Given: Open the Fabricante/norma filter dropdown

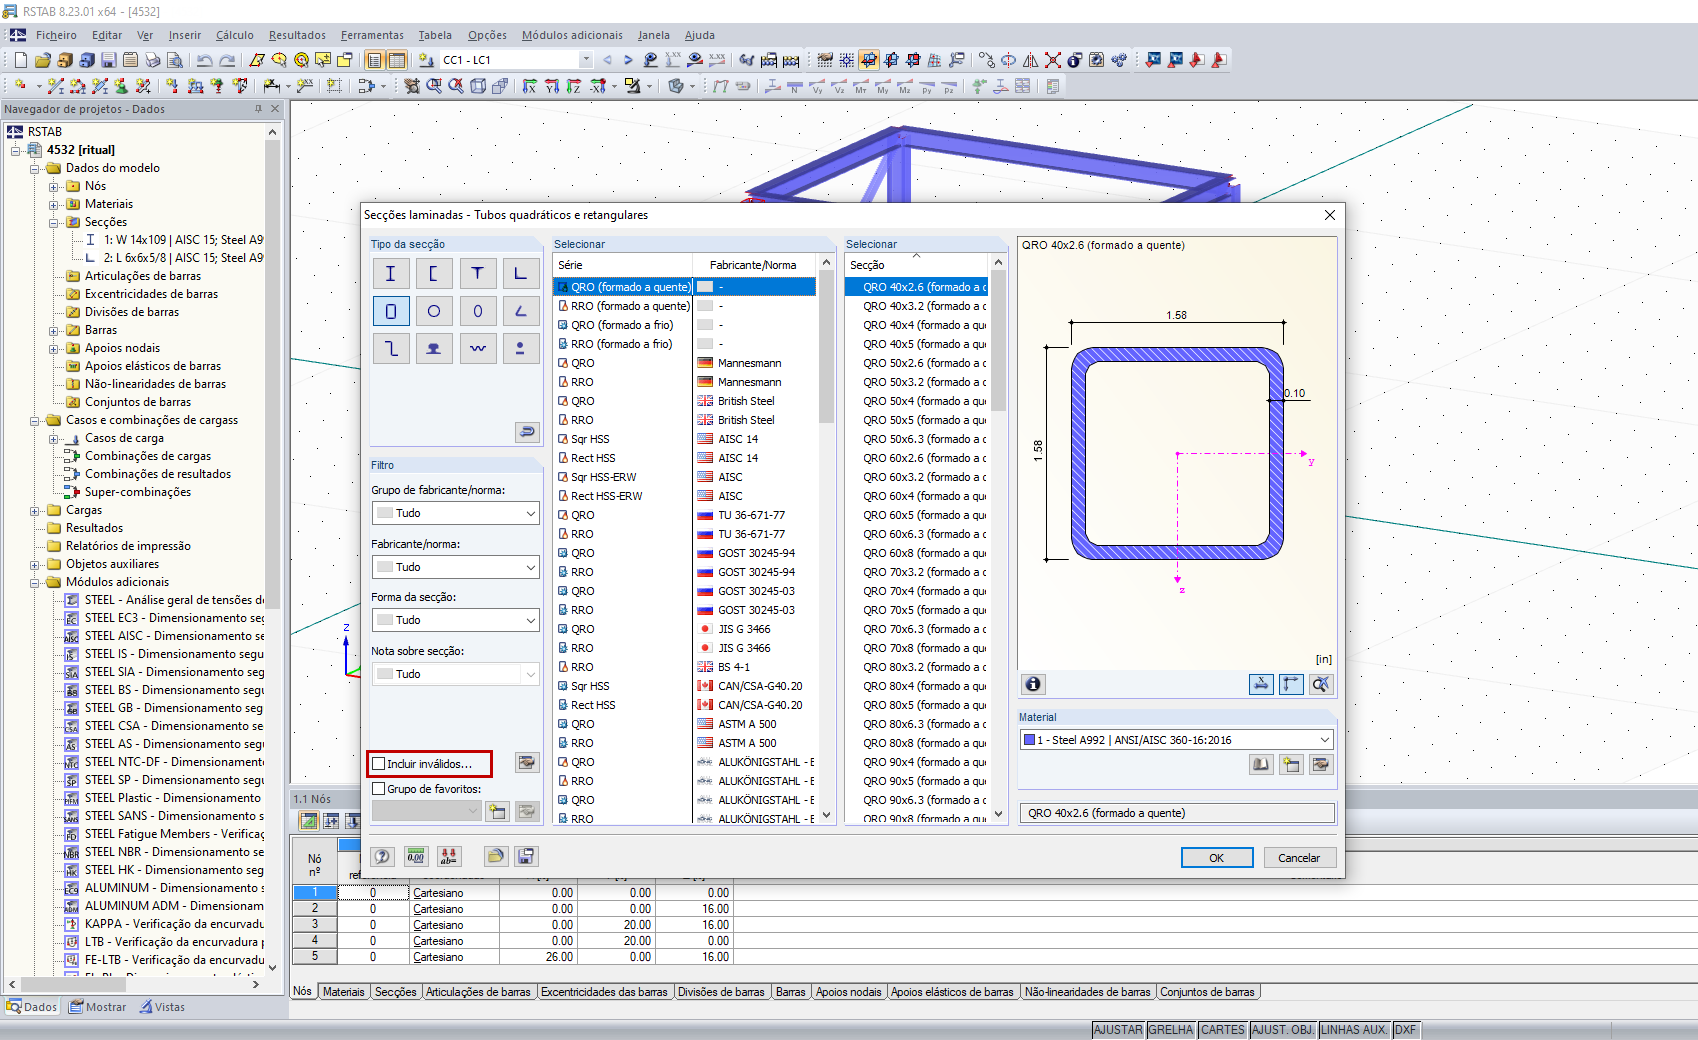Looking at the screenshot, I should (x=456, y=567).
